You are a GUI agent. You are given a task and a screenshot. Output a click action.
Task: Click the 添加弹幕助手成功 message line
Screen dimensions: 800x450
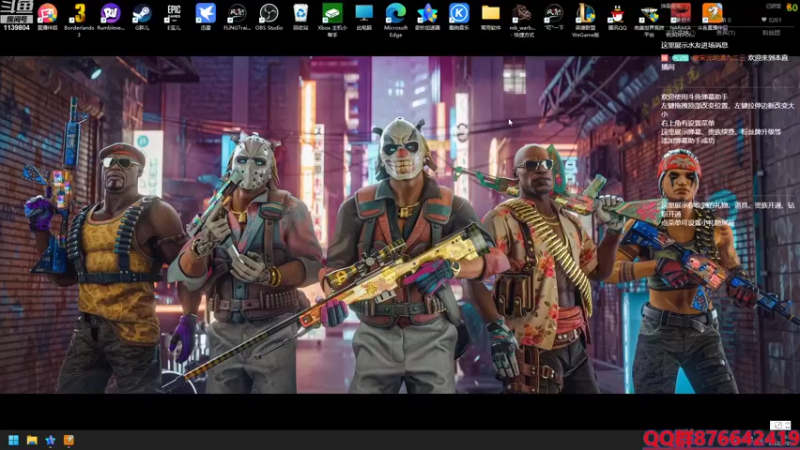[688, 140]
